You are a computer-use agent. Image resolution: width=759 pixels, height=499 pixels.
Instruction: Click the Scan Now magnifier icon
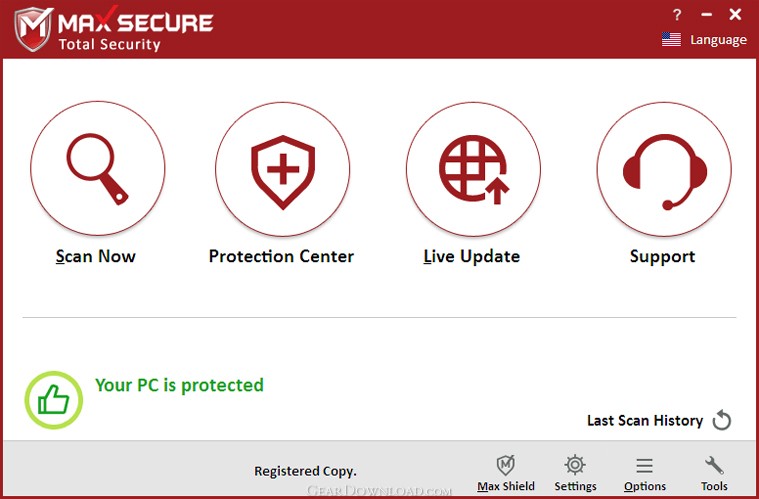(97, 168)
